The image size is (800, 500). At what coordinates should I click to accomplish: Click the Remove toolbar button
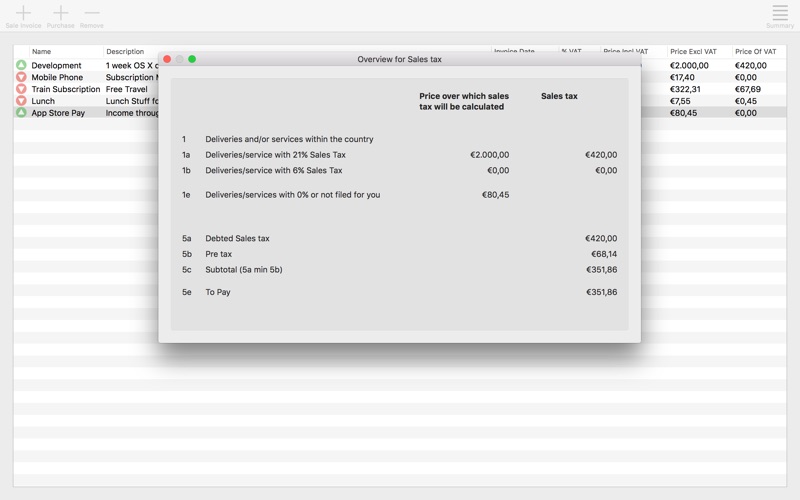[91, 16]
